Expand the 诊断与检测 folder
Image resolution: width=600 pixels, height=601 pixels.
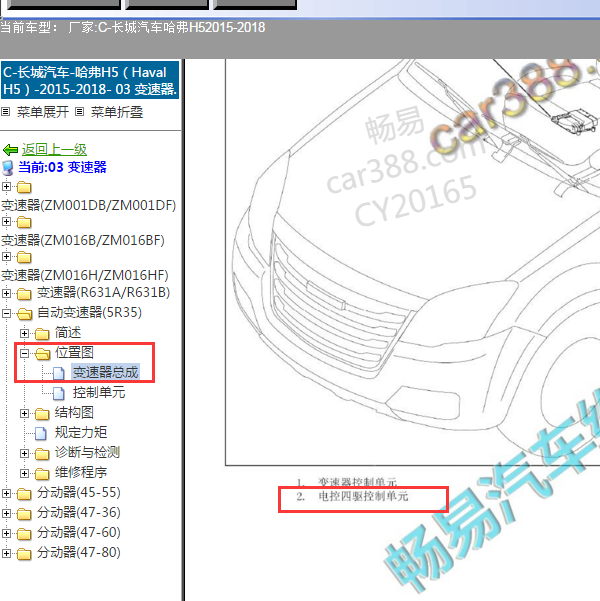pos(24,453)
